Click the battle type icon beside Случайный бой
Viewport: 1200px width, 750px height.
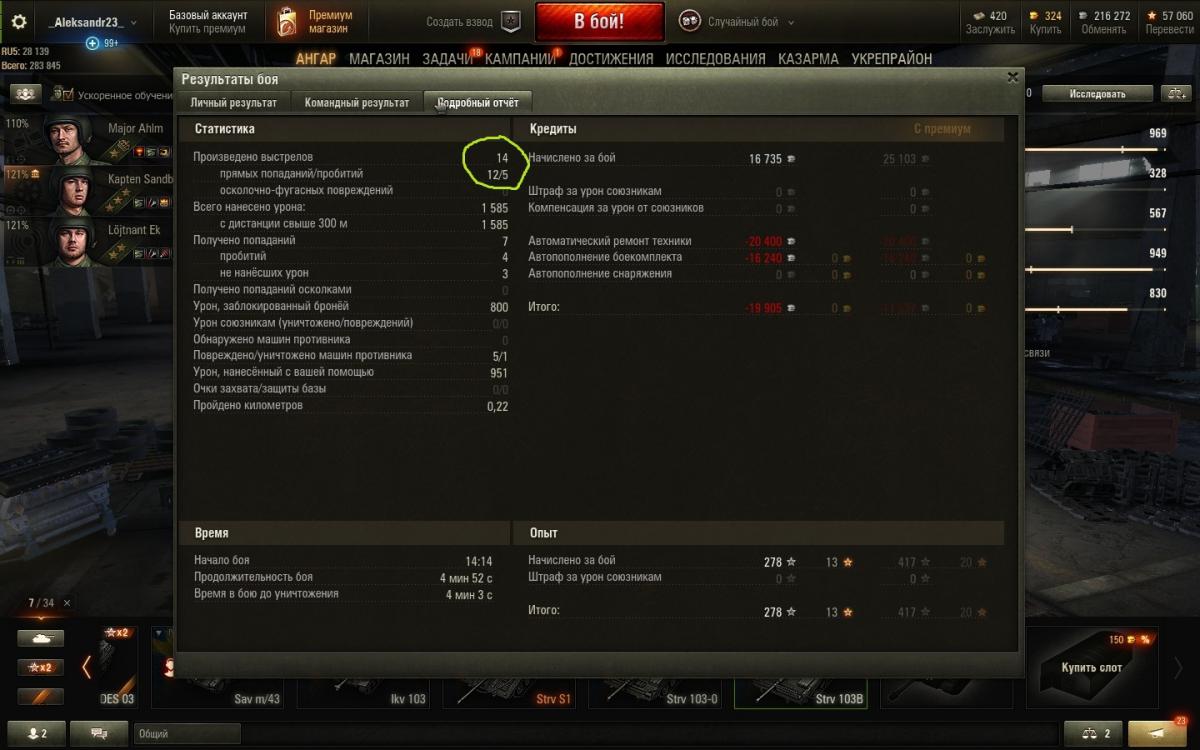690,21
